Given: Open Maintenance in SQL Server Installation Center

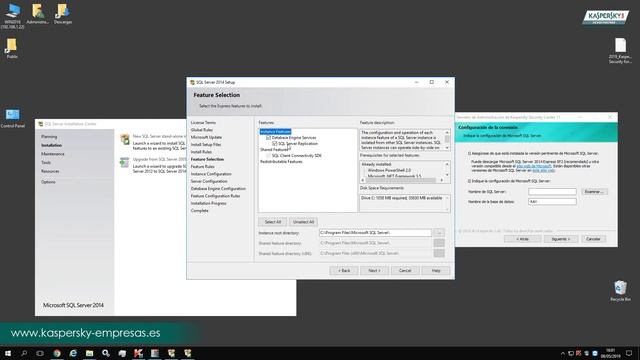Looking at the screenshot, I should pos(53,154).
